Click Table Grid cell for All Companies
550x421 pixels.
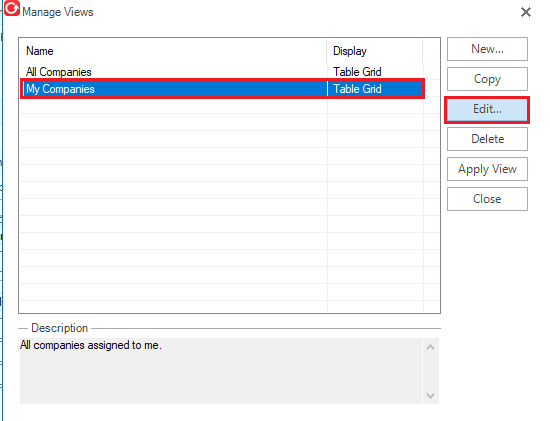point(357,72)
